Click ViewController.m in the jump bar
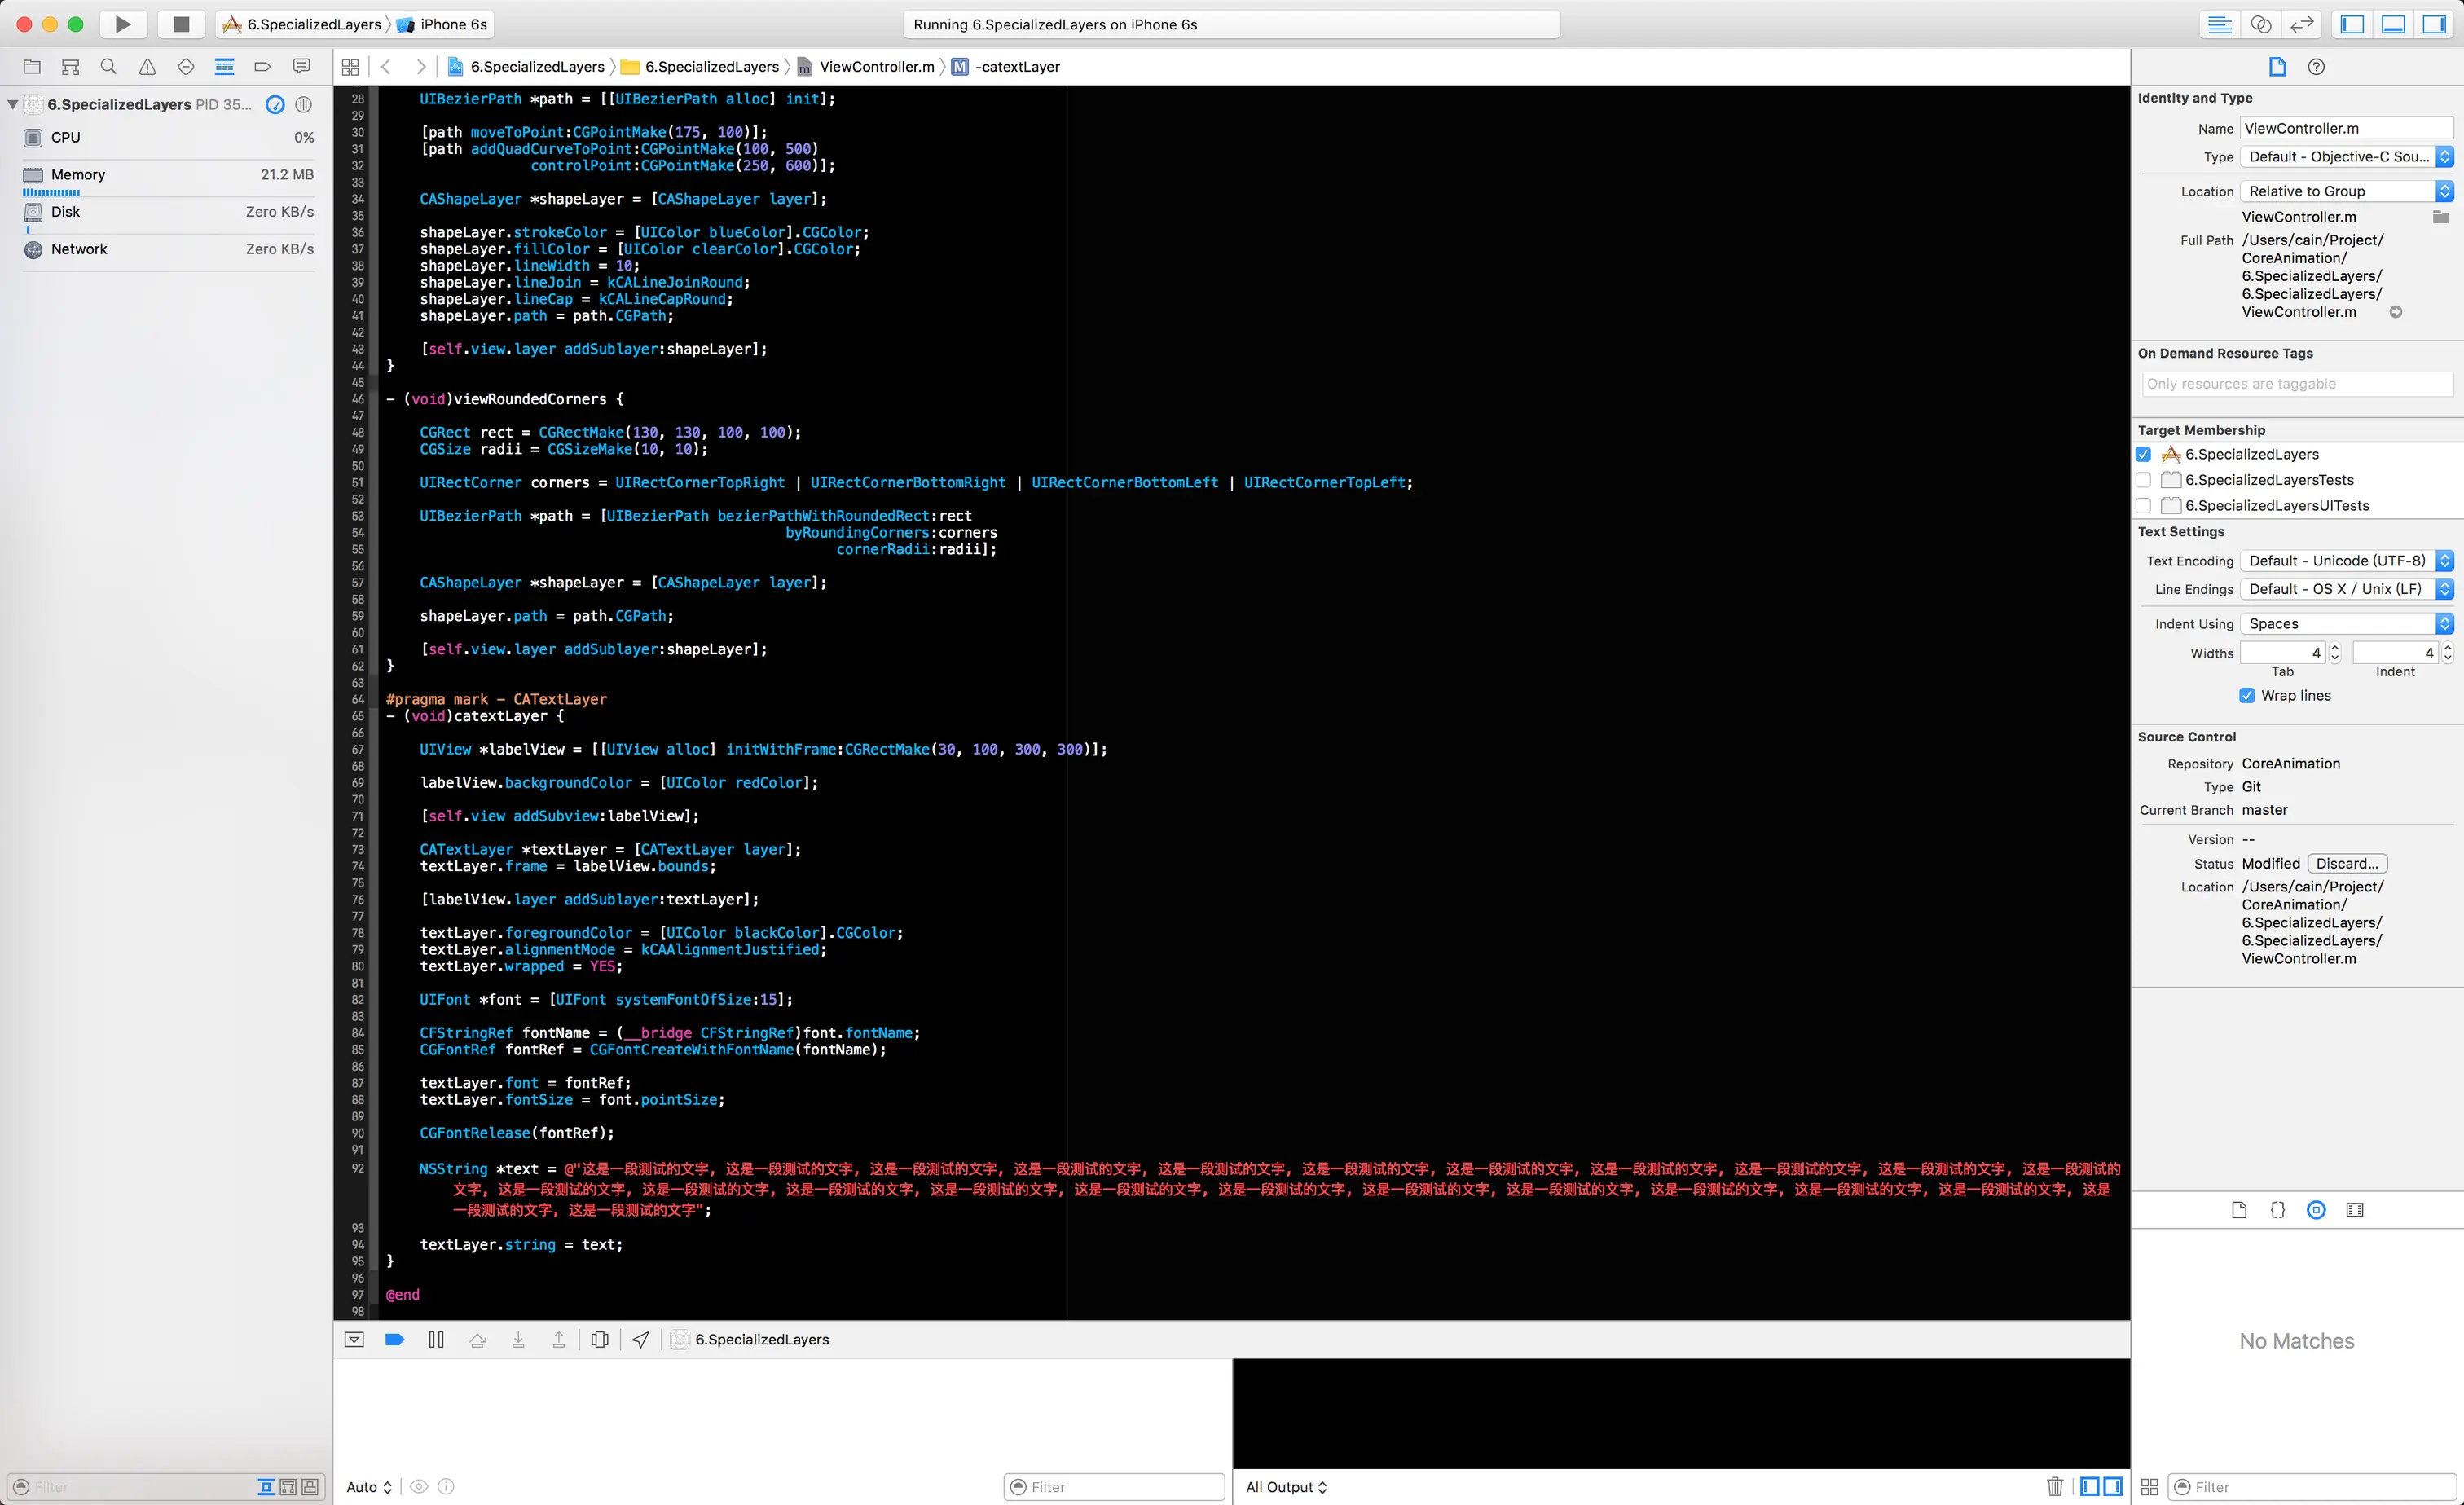 (876, 67)
